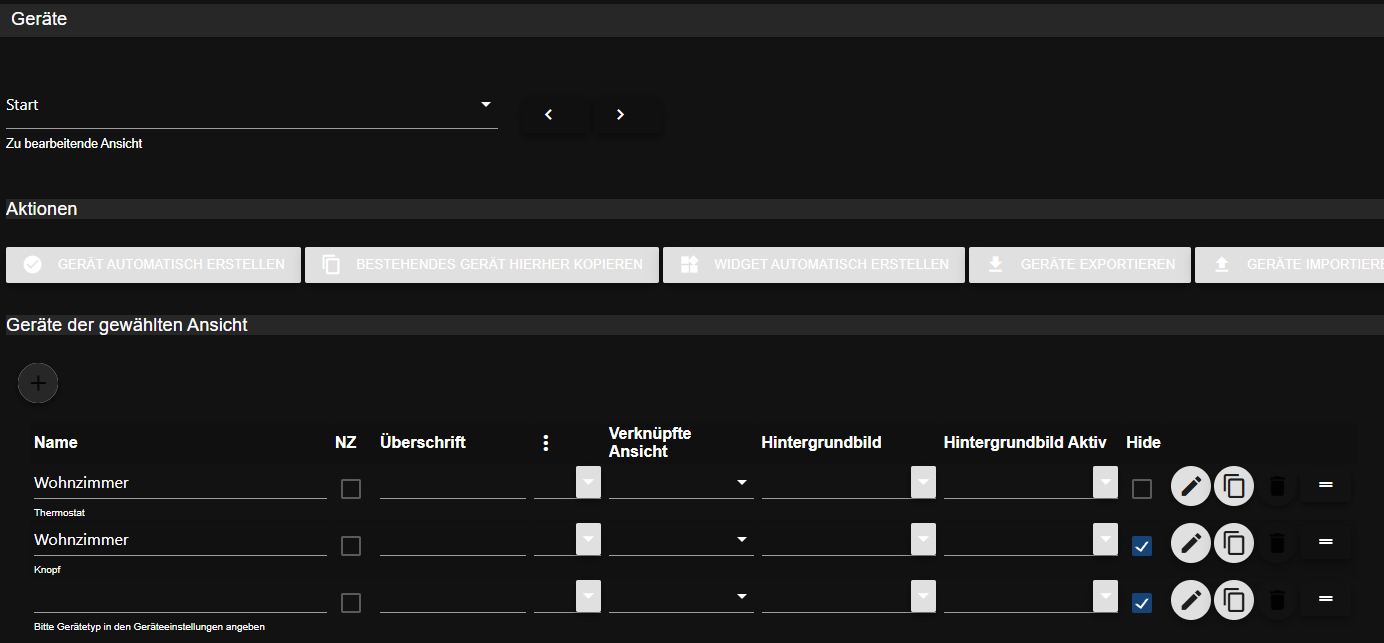This screenshot has width=1384, height=643.
Task: Click the reorder handle of Knopf row
Action: (1326, 542)
